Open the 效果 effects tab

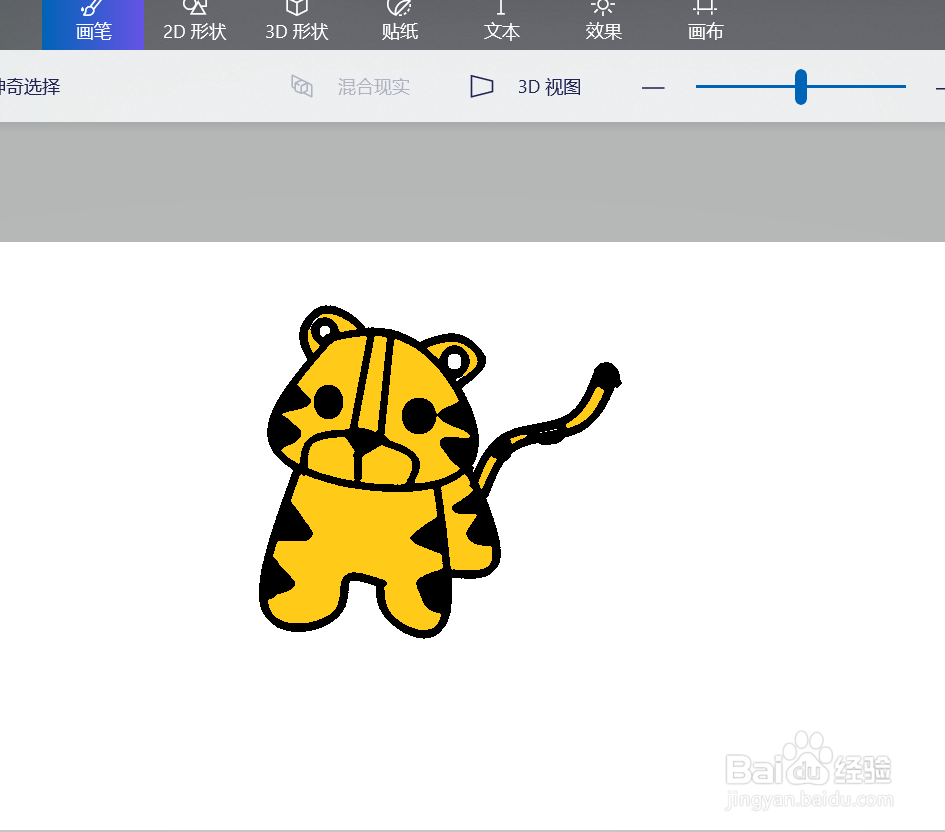(x=603, y=24)
